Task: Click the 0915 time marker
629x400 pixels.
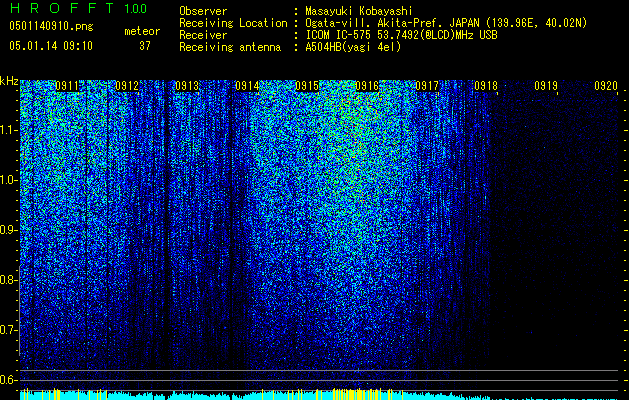Action: pyautogui.click(x=307, y=86)
